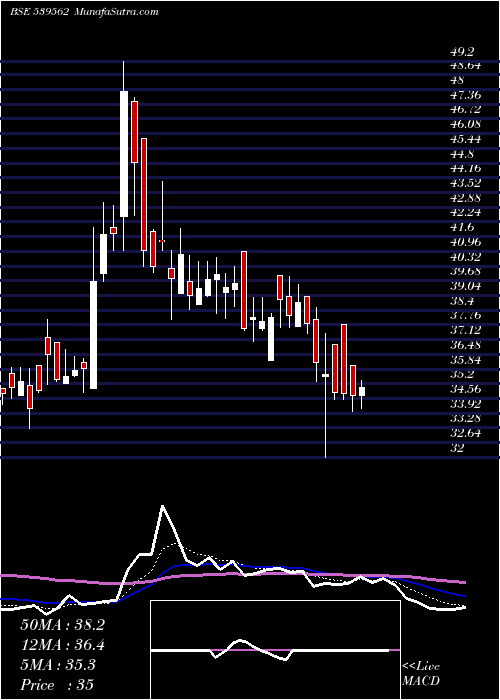Image resolution: width=500 pixels, height=700 pixels.
Task: Select the 36.48 price level label
Action: [465, 345]
